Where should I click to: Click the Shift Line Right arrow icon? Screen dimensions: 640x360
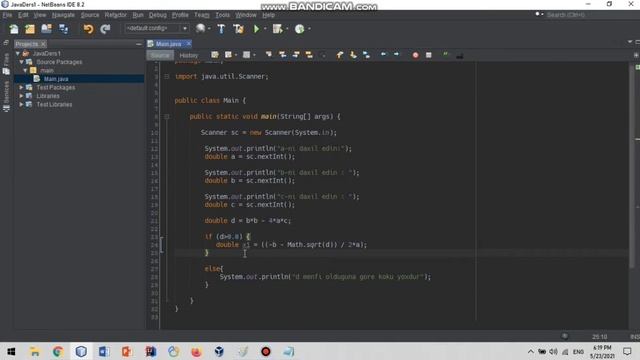[397, 54]
